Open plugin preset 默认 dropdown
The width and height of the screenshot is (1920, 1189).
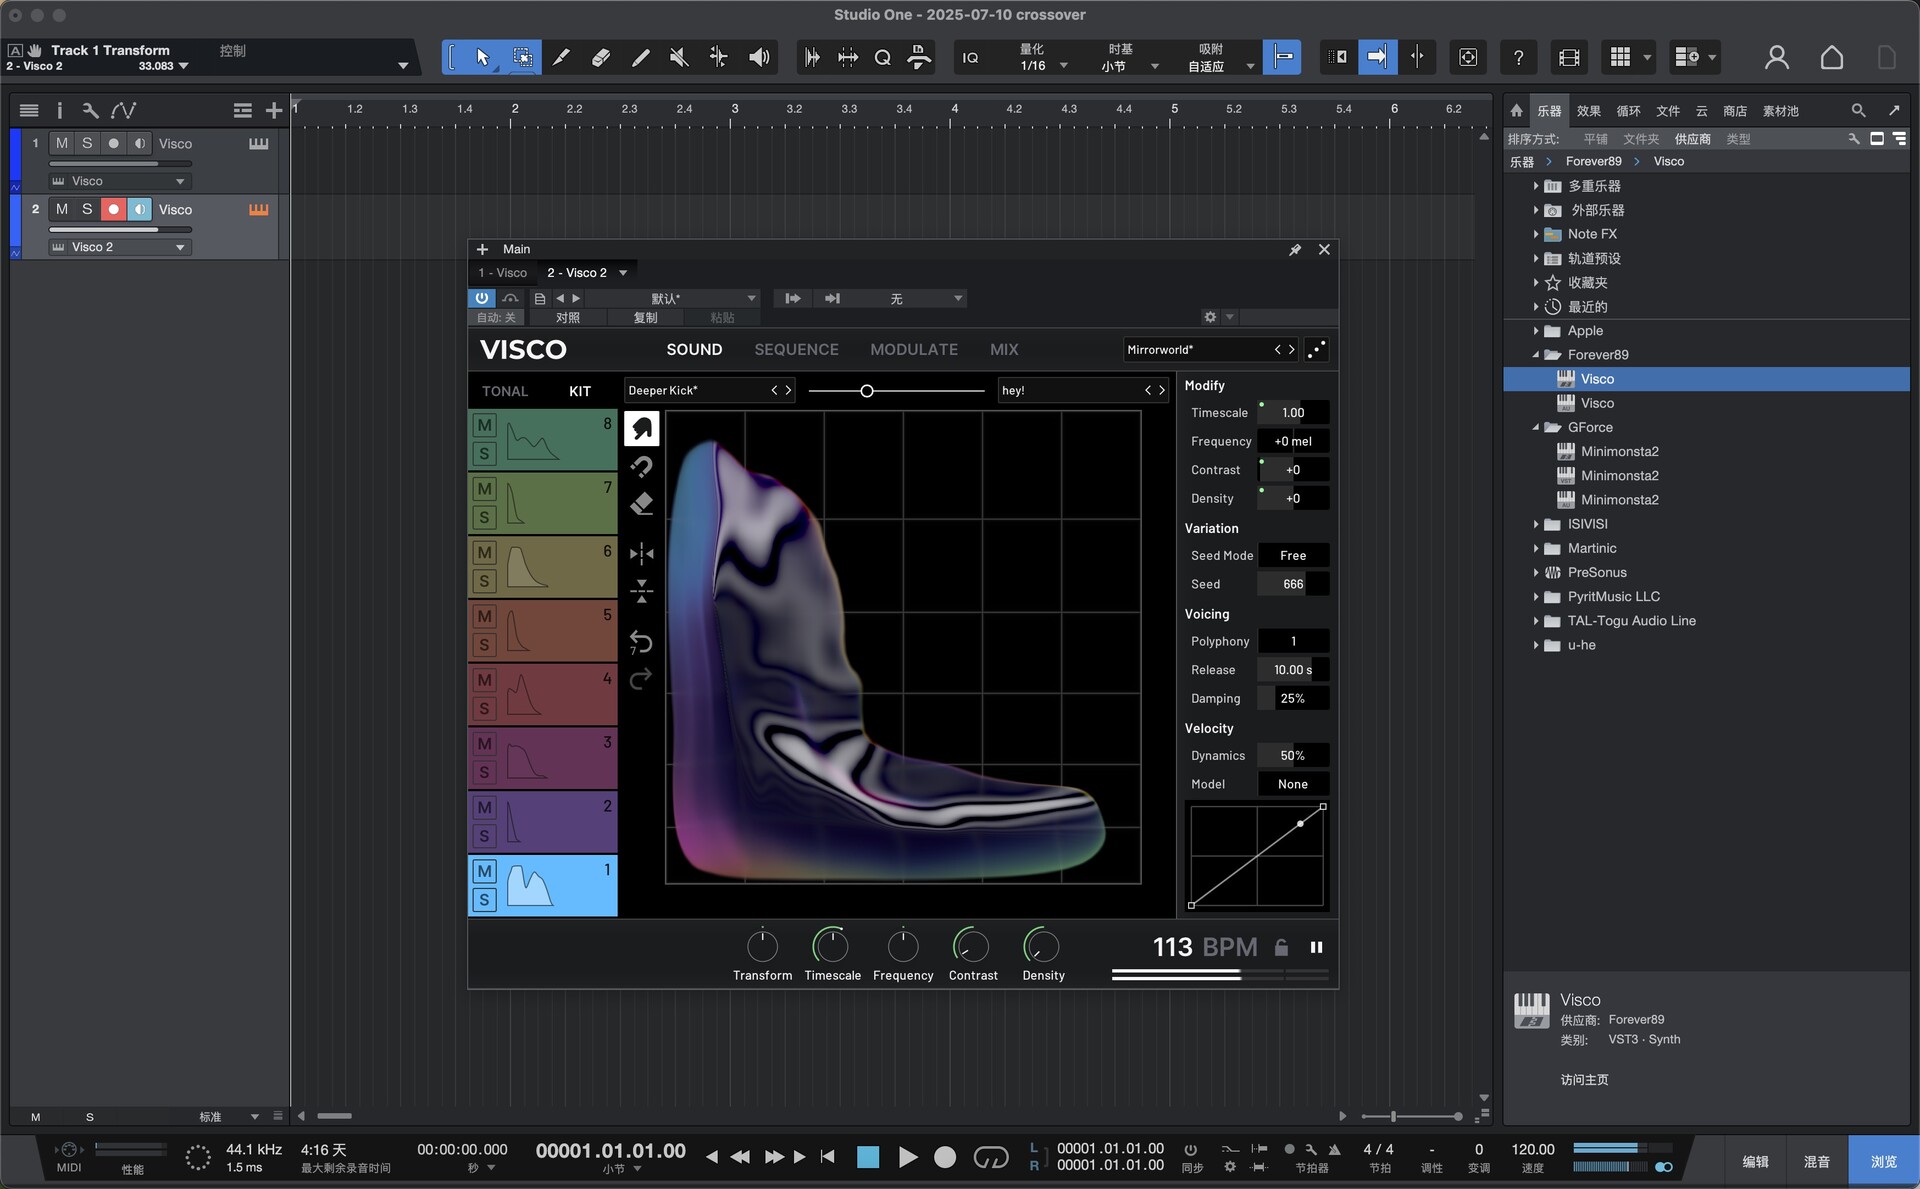point(675,298)
